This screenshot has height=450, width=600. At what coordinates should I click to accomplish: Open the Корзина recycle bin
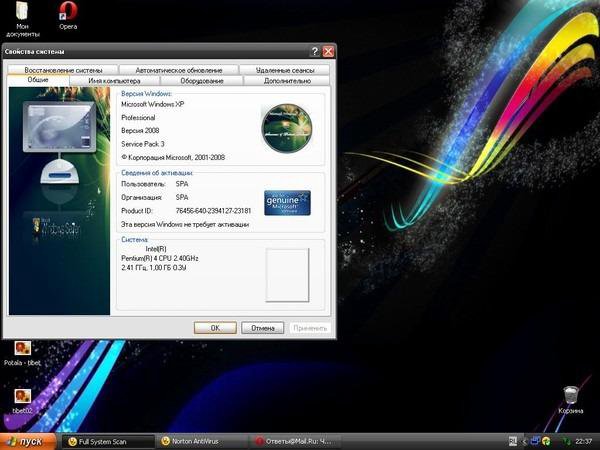click(570, 394)
